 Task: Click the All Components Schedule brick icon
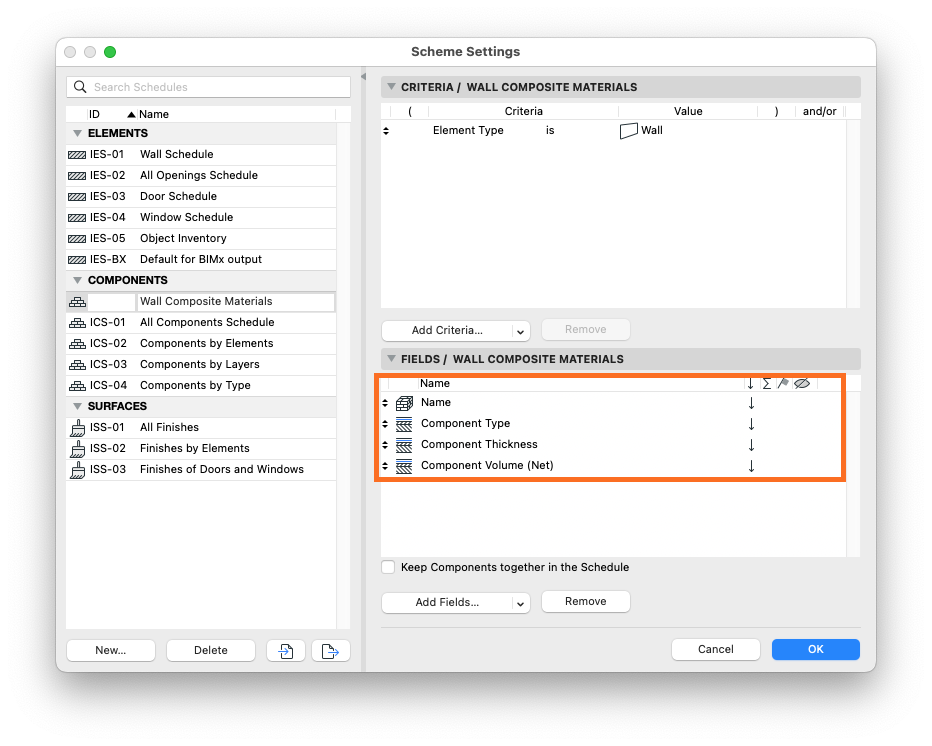coord(77,323)
